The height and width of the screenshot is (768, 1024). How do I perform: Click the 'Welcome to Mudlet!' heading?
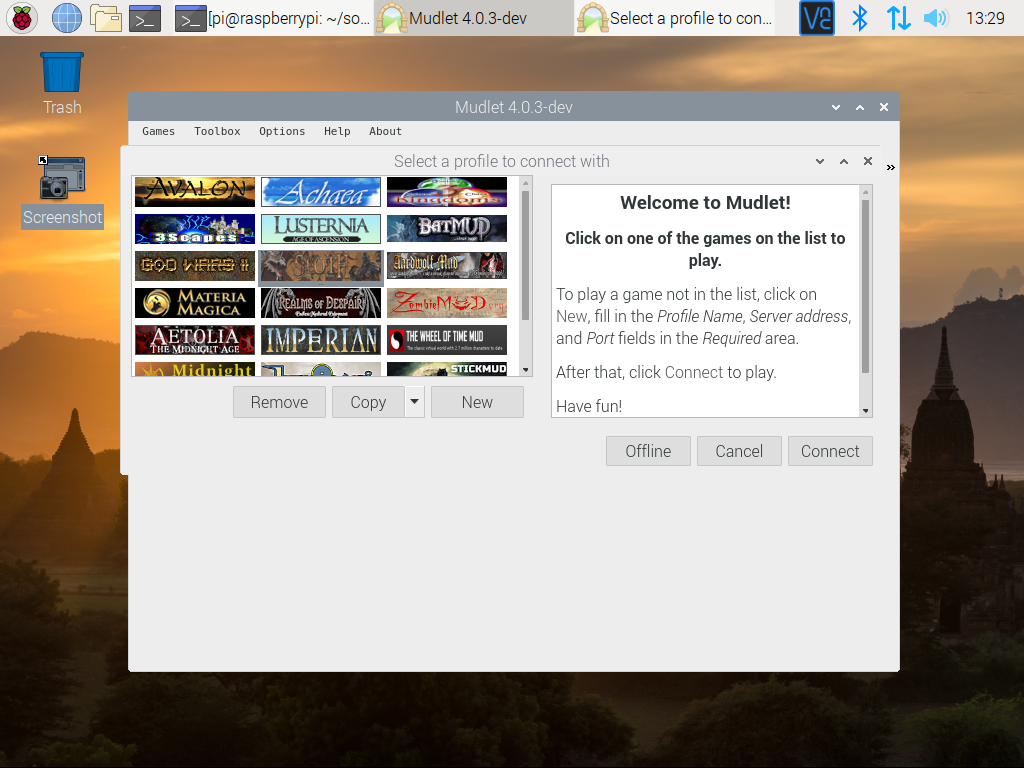[705, 203]
